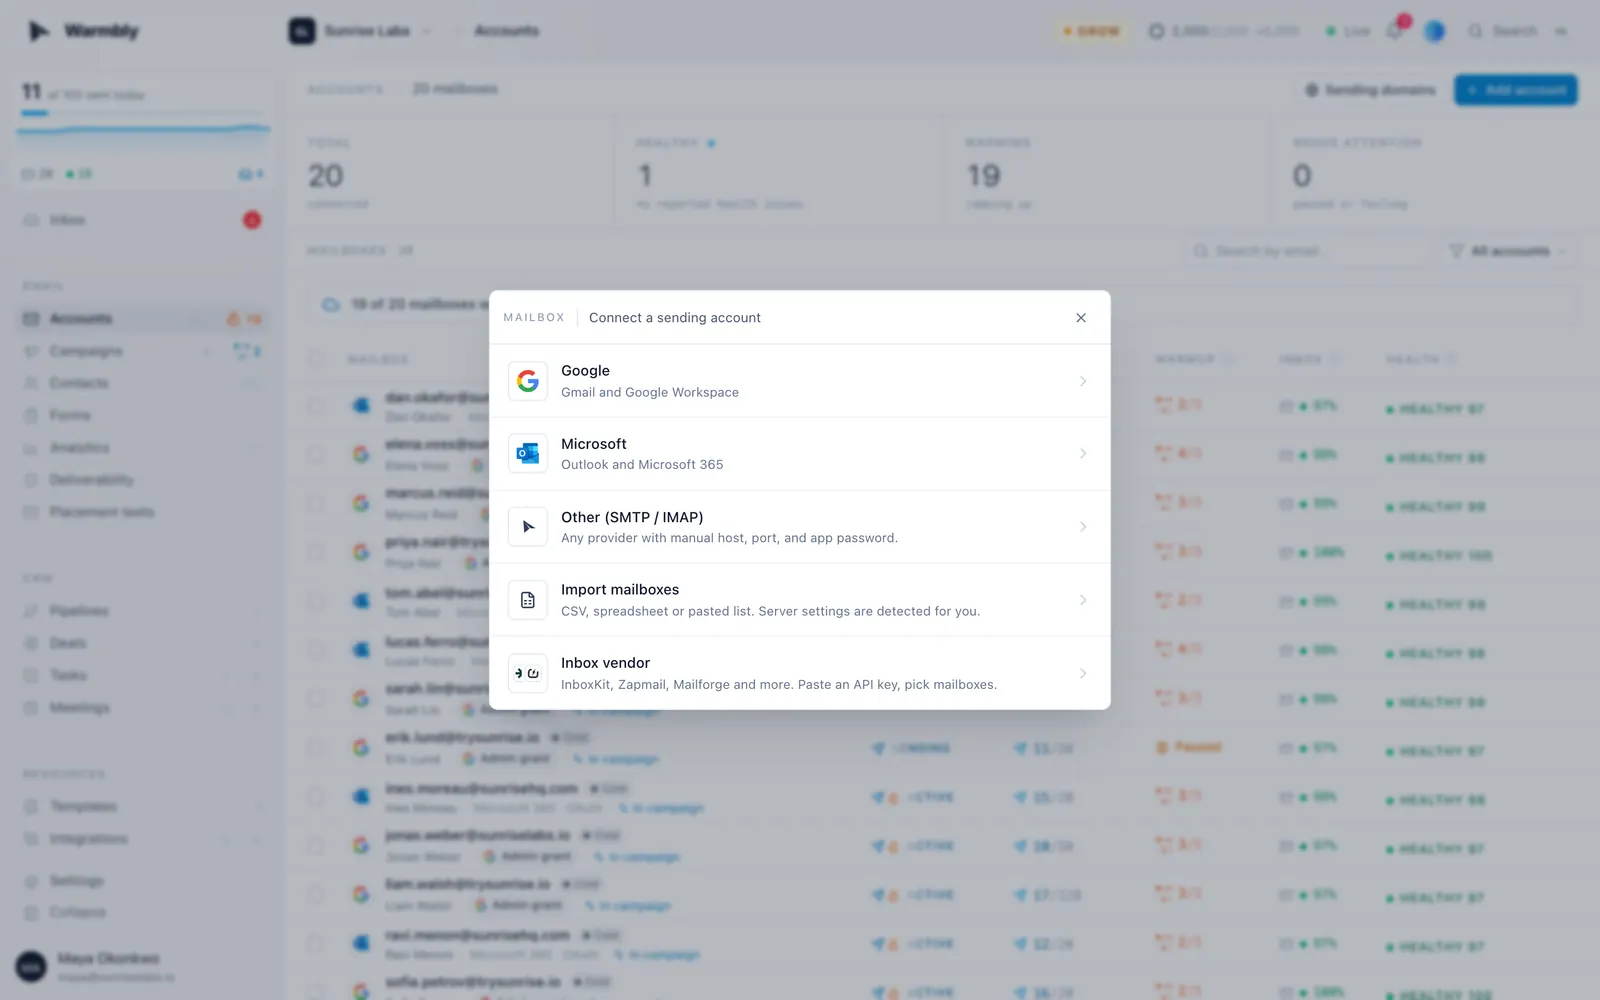Viewport: 1600px width, 1000px height.
Task: Open Sending domains
Action: [1370, 90]
